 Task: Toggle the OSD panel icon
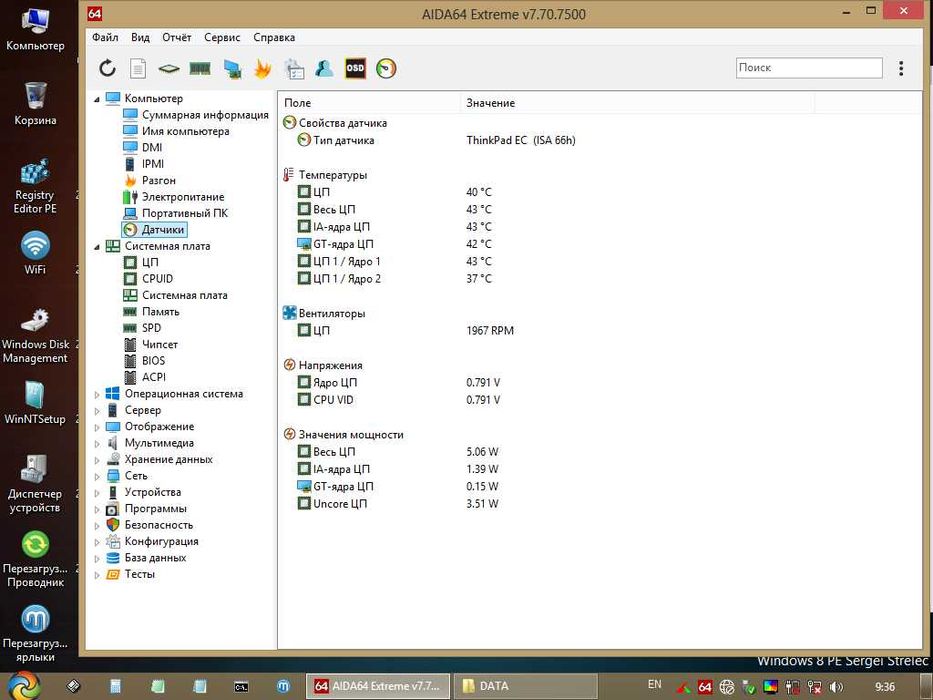point(355,68)
